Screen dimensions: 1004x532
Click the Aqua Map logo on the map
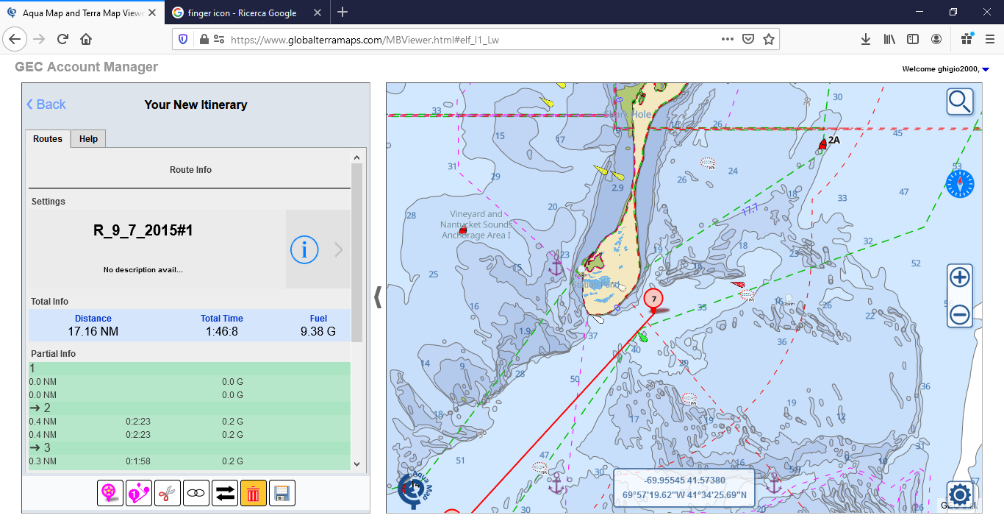pyautogui.click(x=414, y=490)
